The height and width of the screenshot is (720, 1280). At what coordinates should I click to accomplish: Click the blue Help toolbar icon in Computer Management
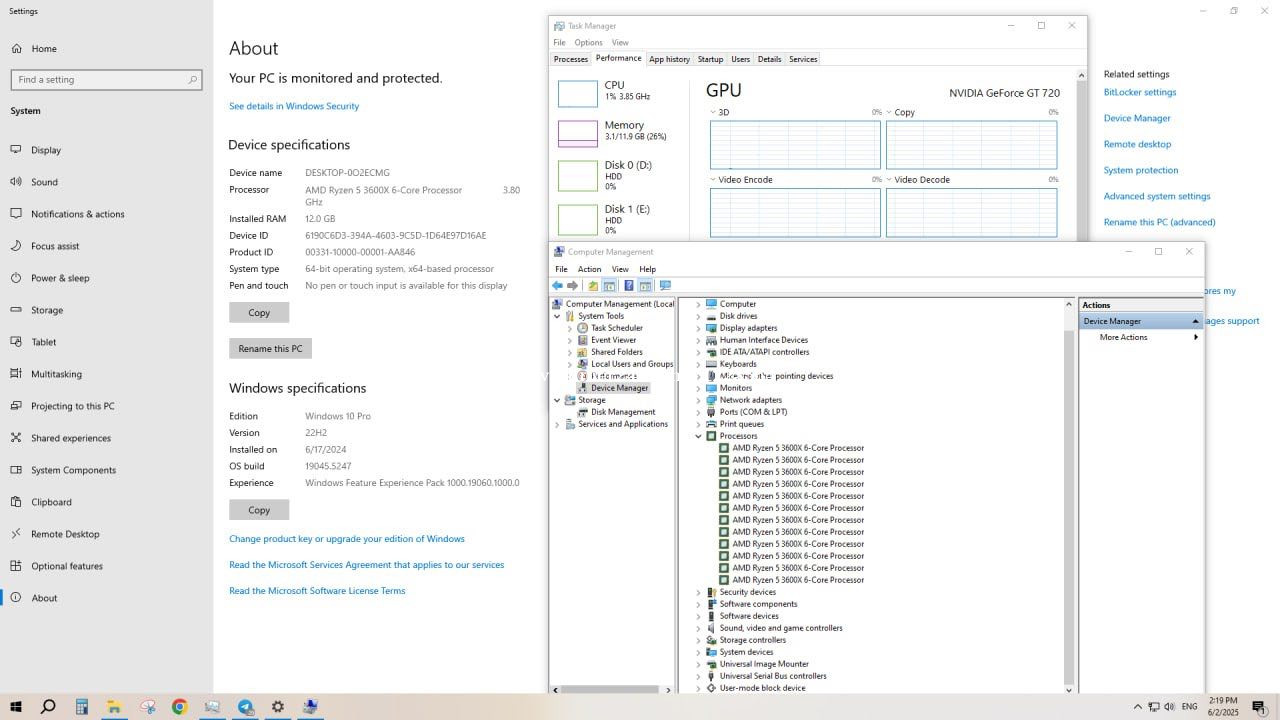click(628, 285)
